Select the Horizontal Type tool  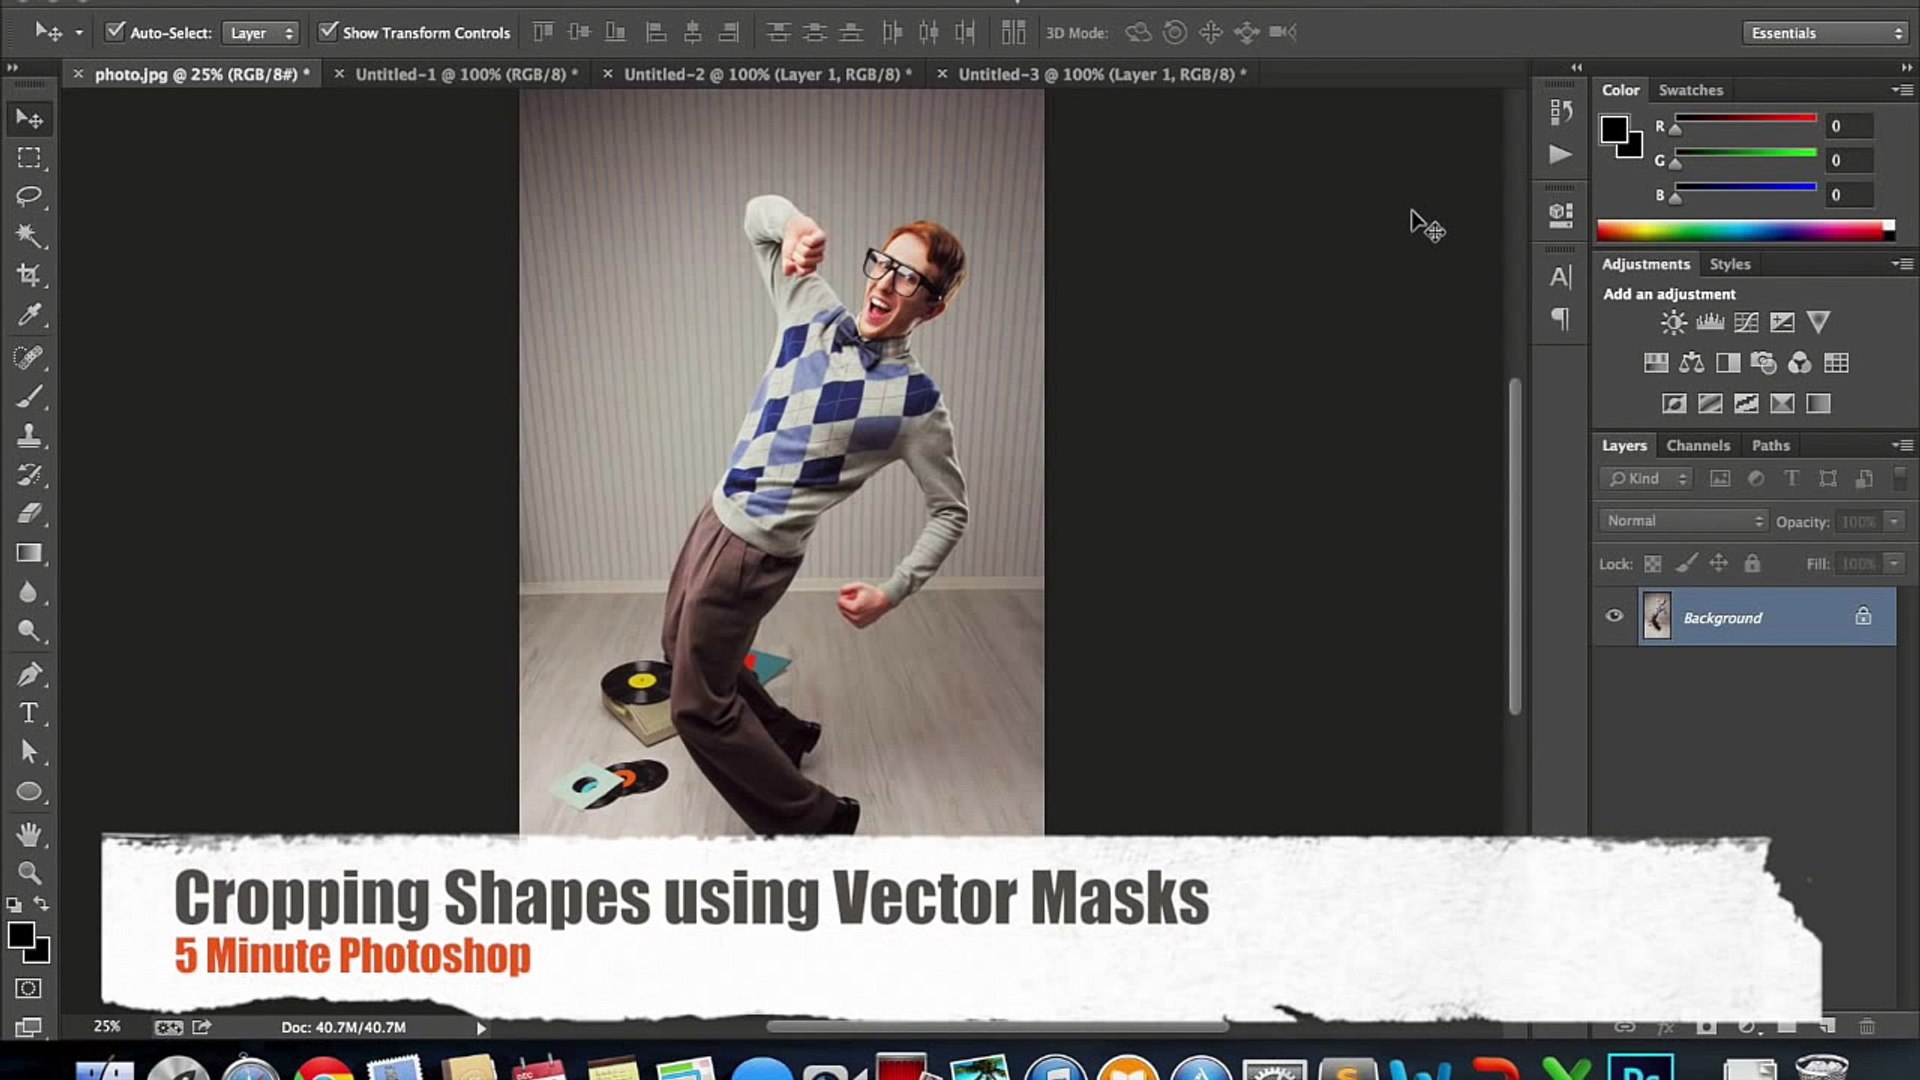coord(28,713)
